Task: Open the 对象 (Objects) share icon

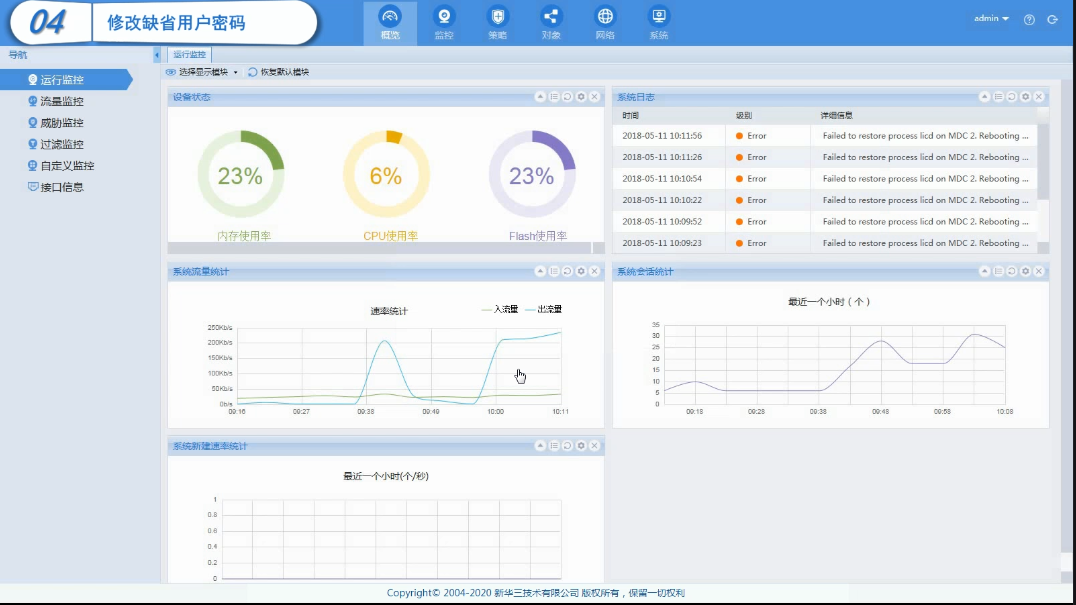Action: click(551, 23)
